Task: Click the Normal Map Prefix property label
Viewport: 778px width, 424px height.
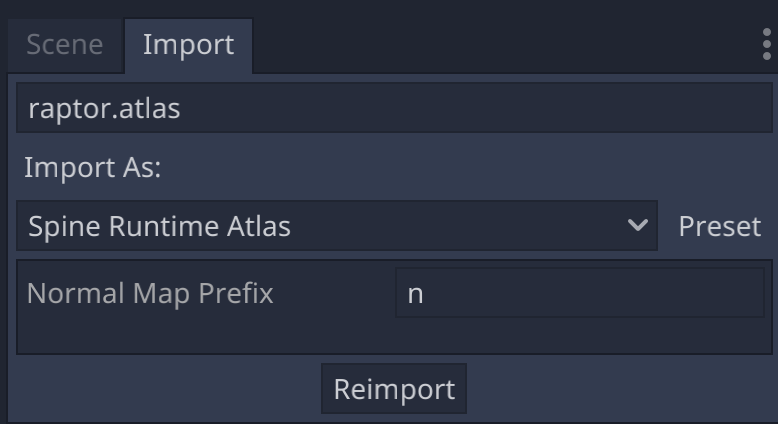Action: pos(150,294)
